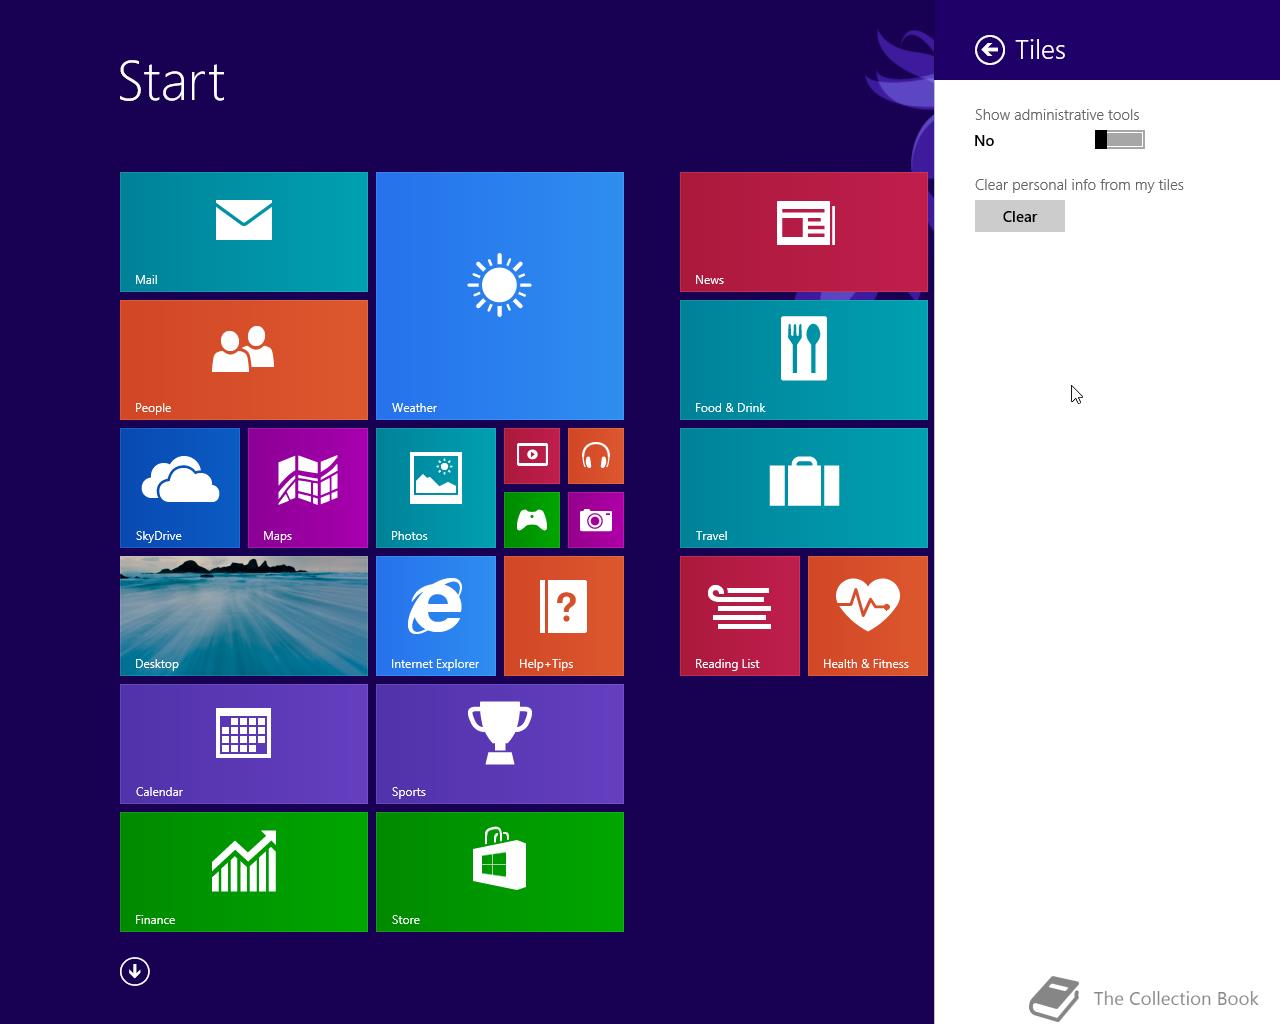Open the Store tile
Viewport: 1280px width, 1024px height.
[500, 872]
